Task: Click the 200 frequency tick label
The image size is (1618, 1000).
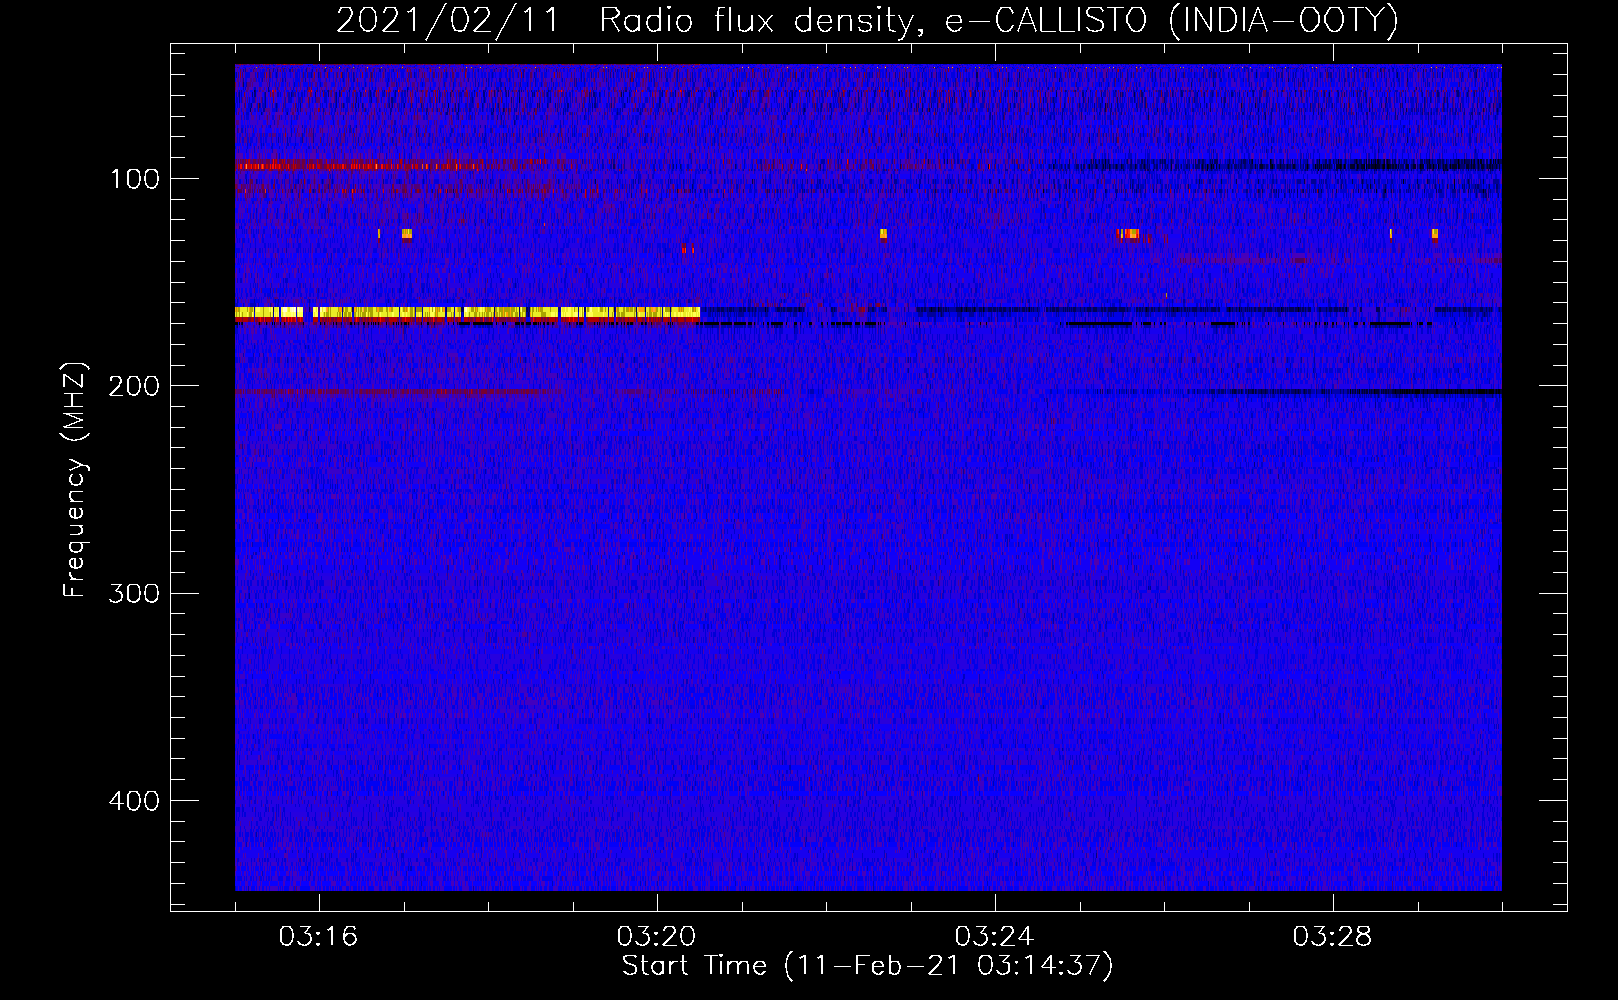Action: pos(135,386)
